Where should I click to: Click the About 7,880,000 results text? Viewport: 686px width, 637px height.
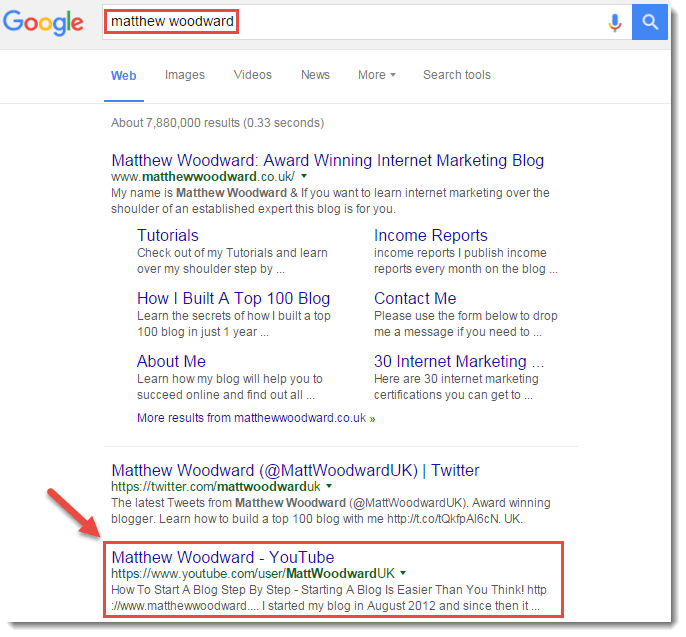click(217, 123)
